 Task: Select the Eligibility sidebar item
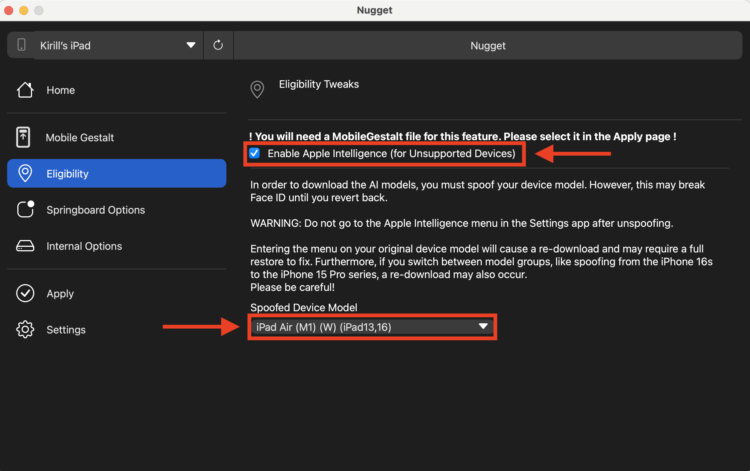[117, 174]
